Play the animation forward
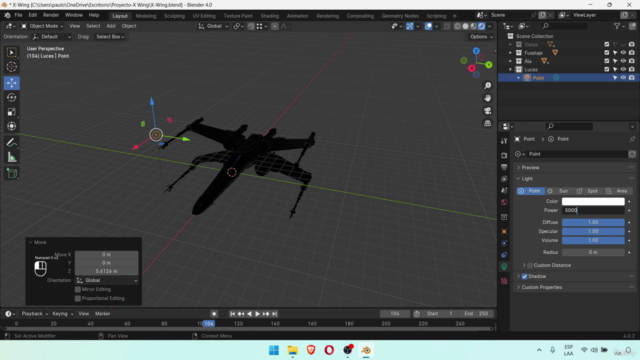The width and height of the screenshot is (640, 360). (x=258, y=314)
